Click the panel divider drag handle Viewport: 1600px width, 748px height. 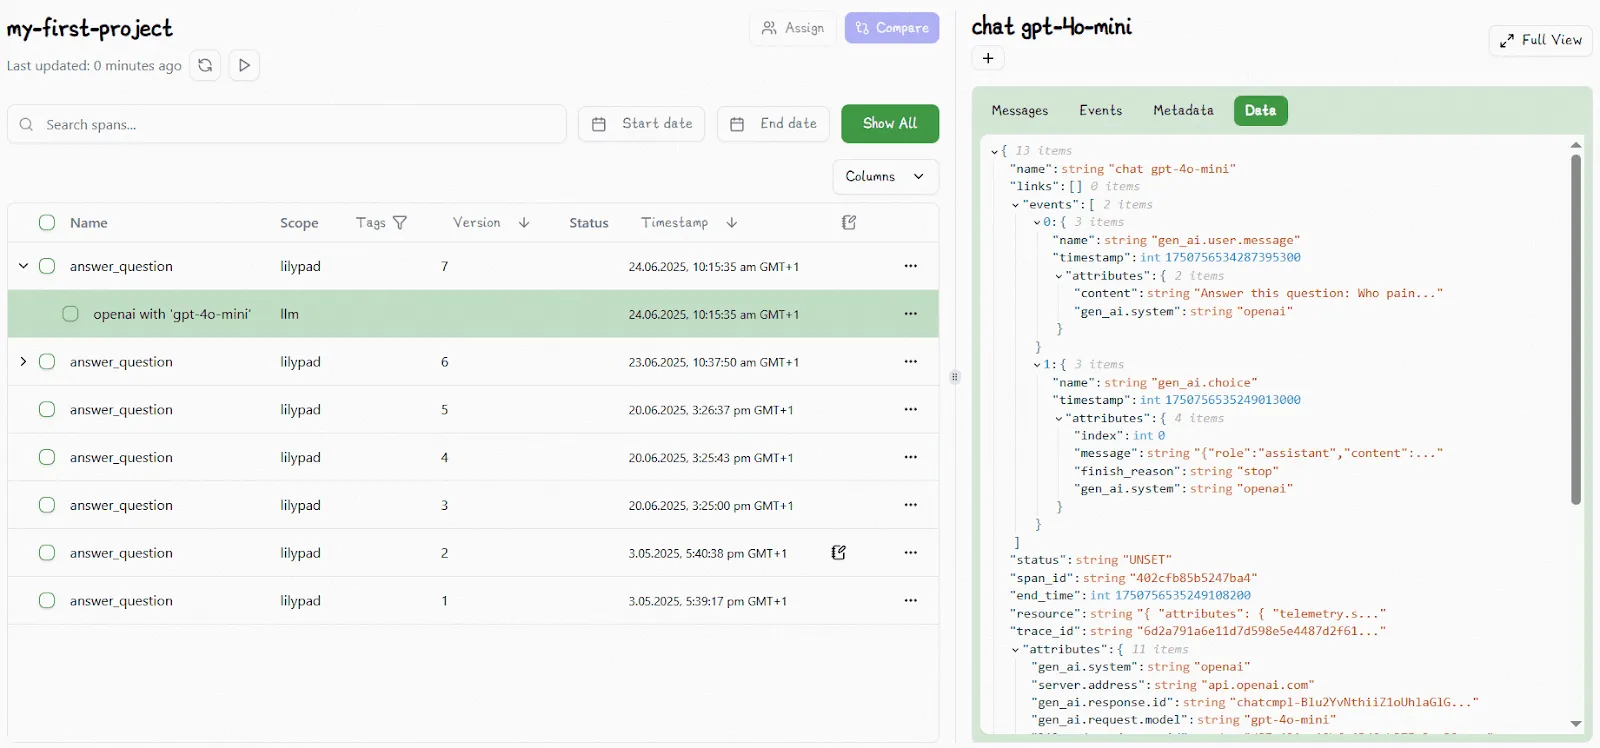[x=955, y=377]
